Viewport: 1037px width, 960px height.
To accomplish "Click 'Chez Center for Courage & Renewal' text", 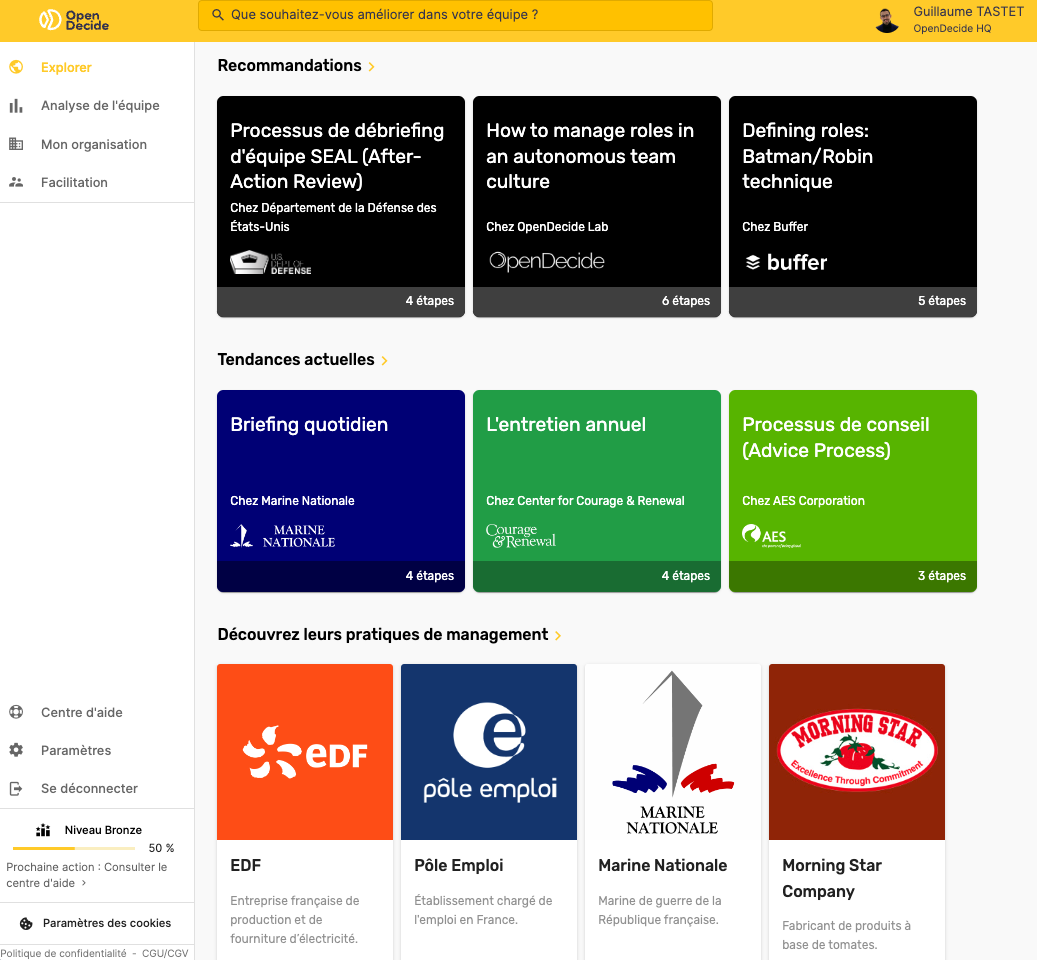I will [585, 500].
